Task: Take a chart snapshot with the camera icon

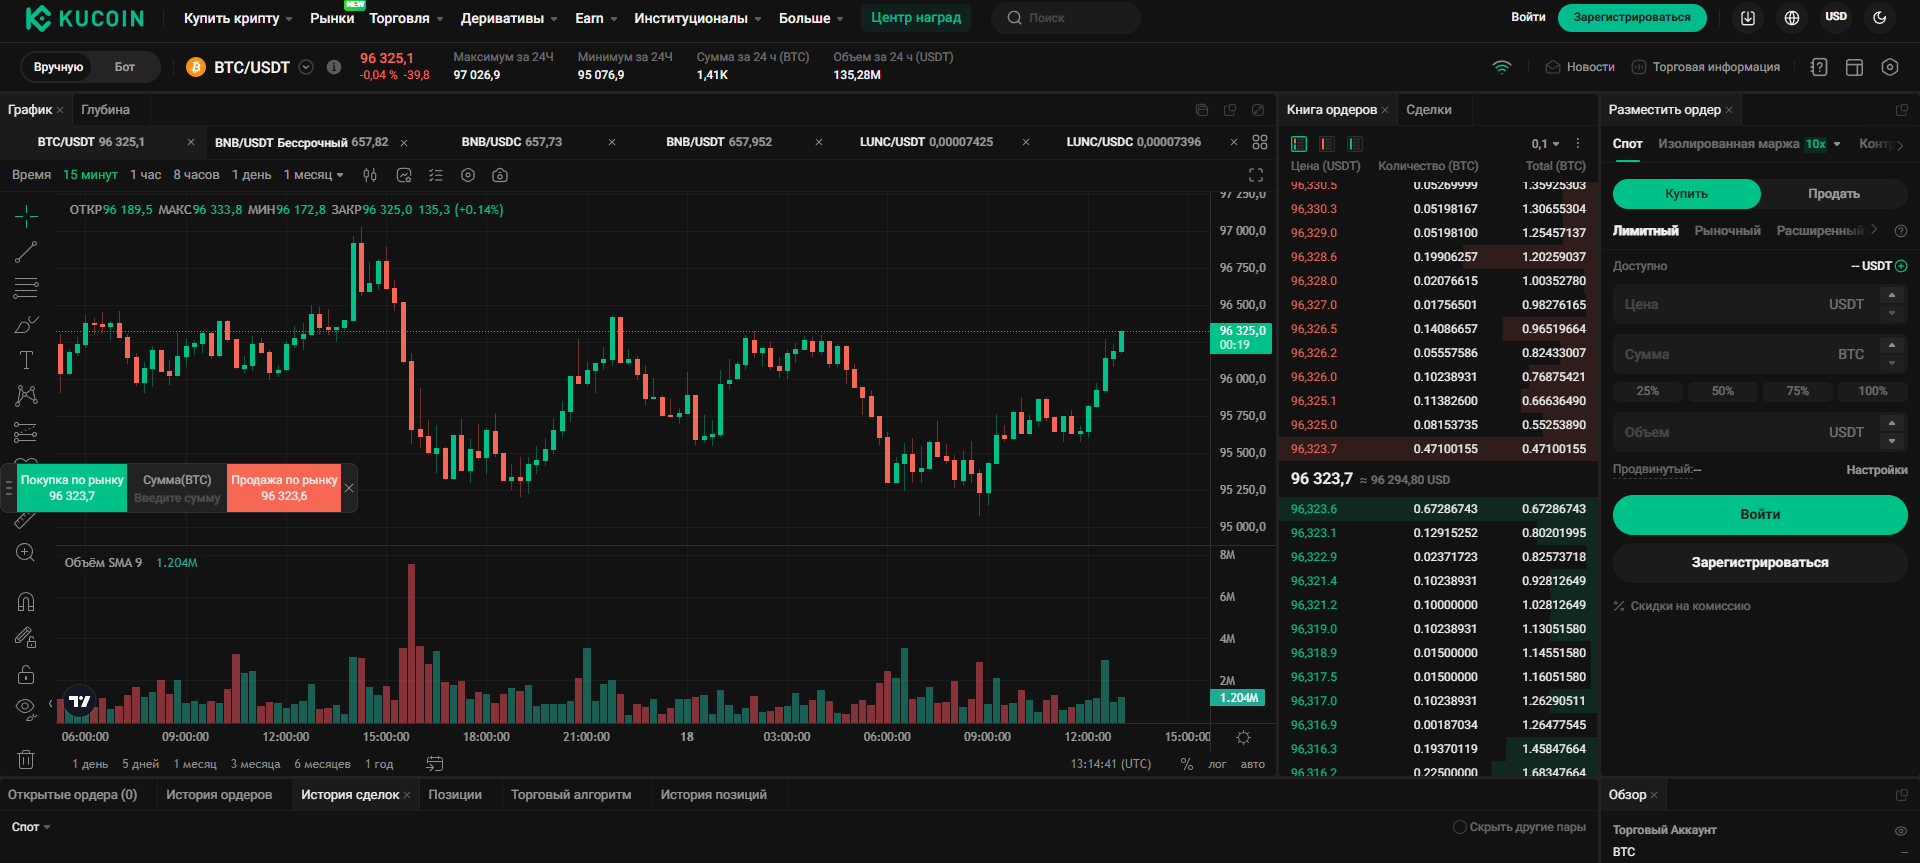Action: point(500,175)
